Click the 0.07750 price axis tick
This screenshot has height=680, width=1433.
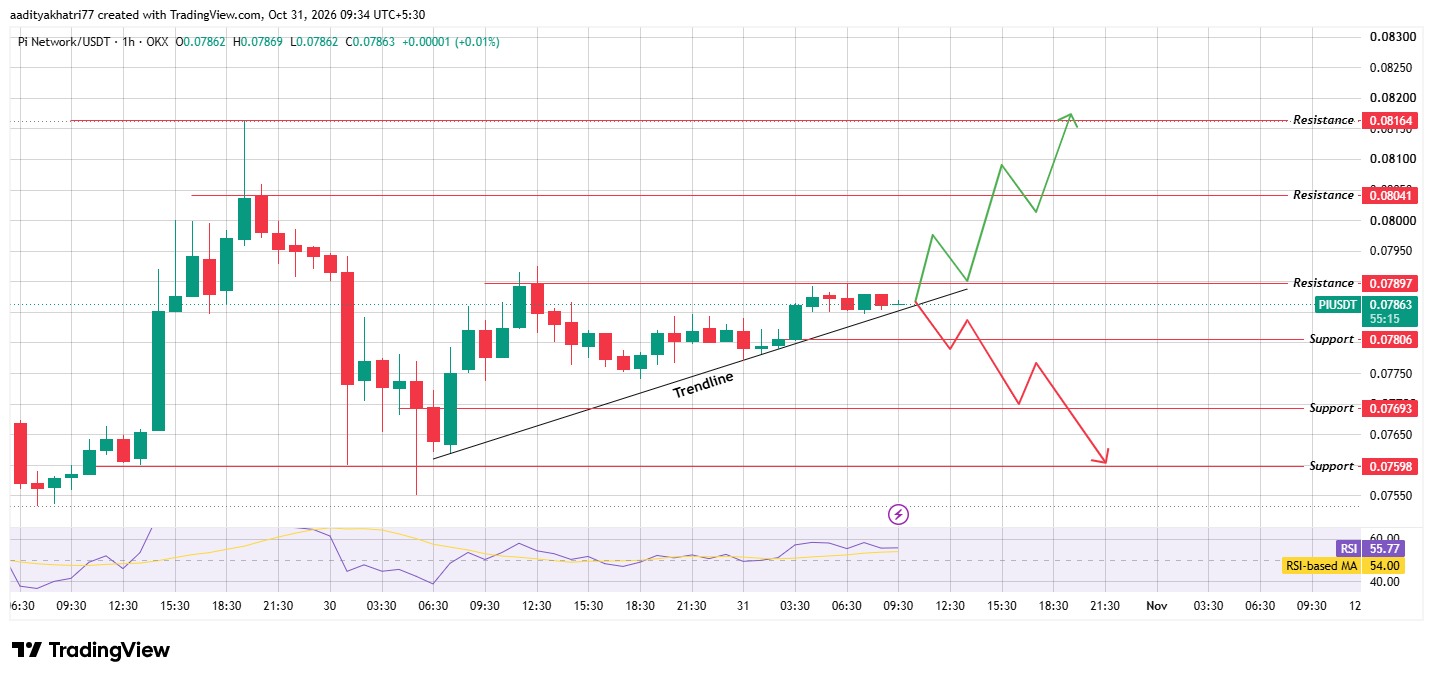1391,374
